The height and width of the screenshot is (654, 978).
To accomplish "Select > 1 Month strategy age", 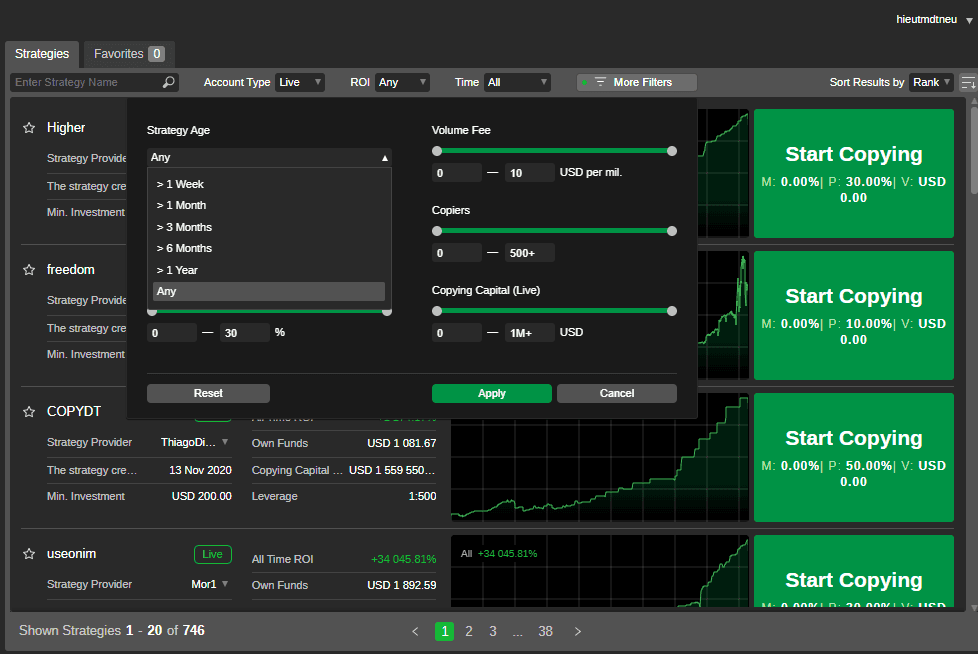I will (269, 206).
